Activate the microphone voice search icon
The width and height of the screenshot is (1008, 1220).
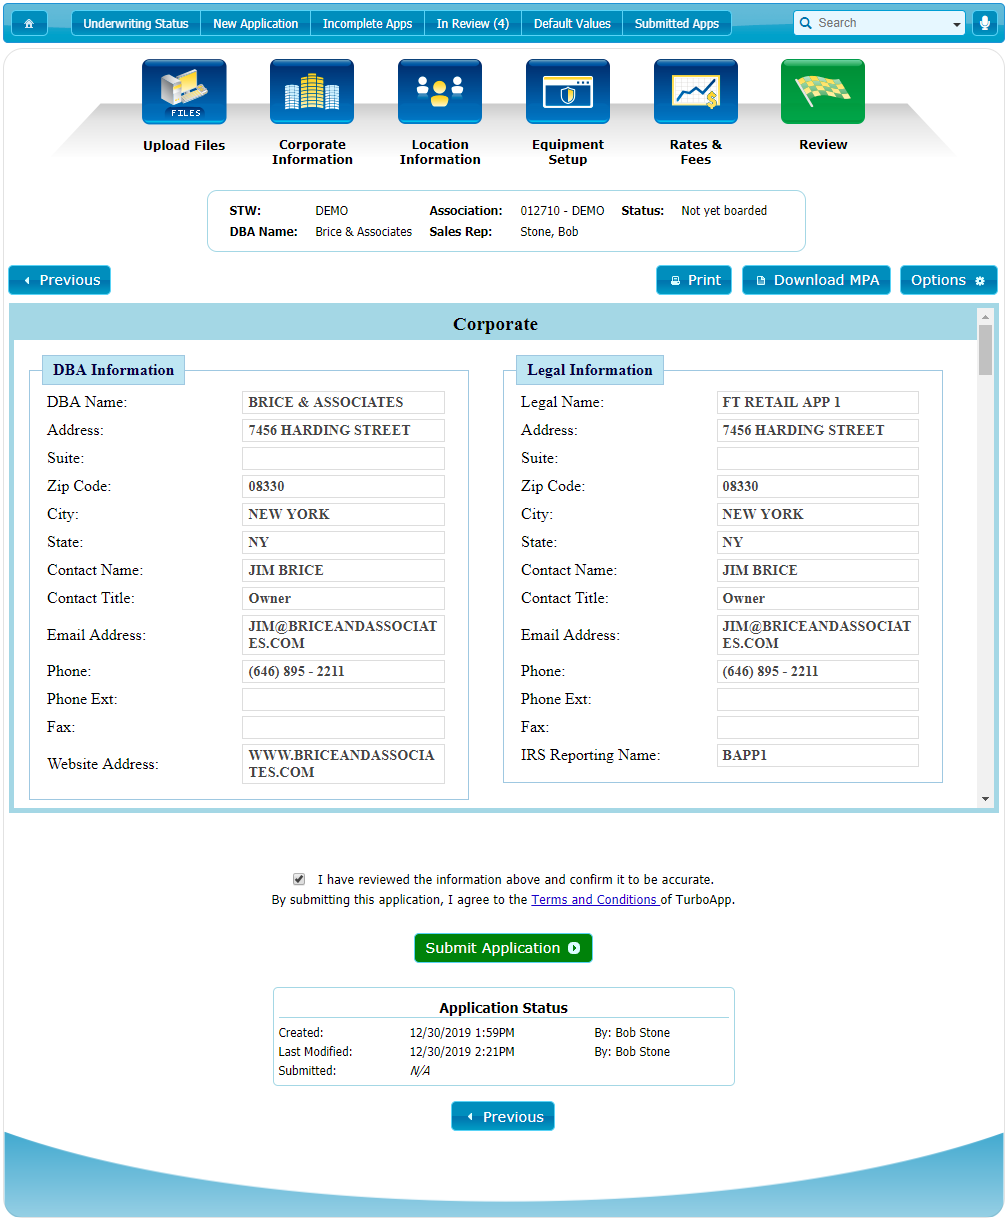point(982,23)
